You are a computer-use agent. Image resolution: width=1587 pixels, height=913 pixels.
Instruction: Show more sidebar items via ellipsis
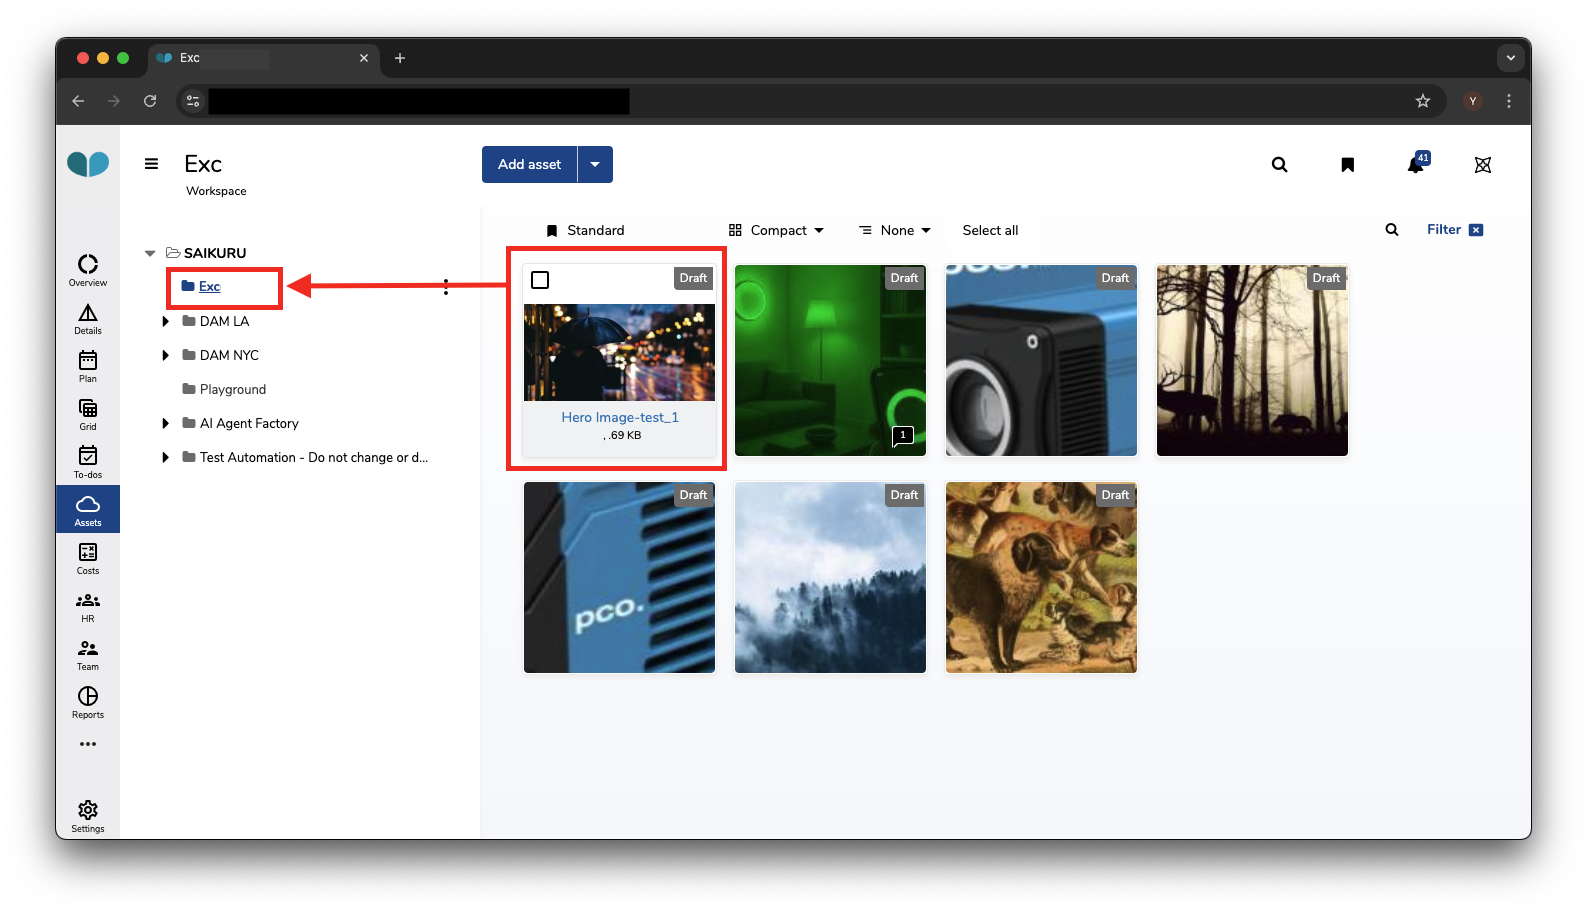pyautogui.click(x=88, y=744)
